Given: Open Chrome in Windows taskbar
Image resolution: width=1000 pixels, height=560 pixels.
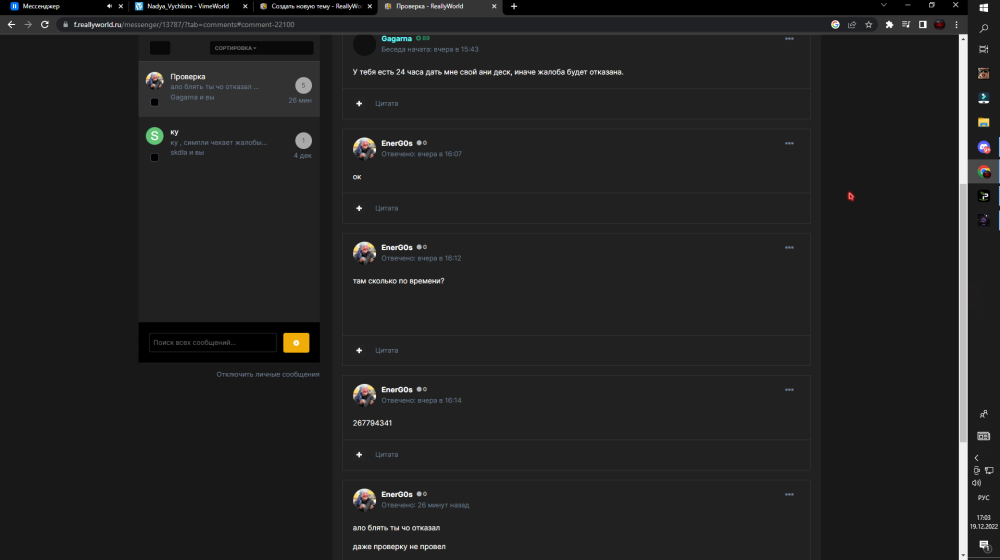Looking at the screenshot, I should [x=983, y=172].
